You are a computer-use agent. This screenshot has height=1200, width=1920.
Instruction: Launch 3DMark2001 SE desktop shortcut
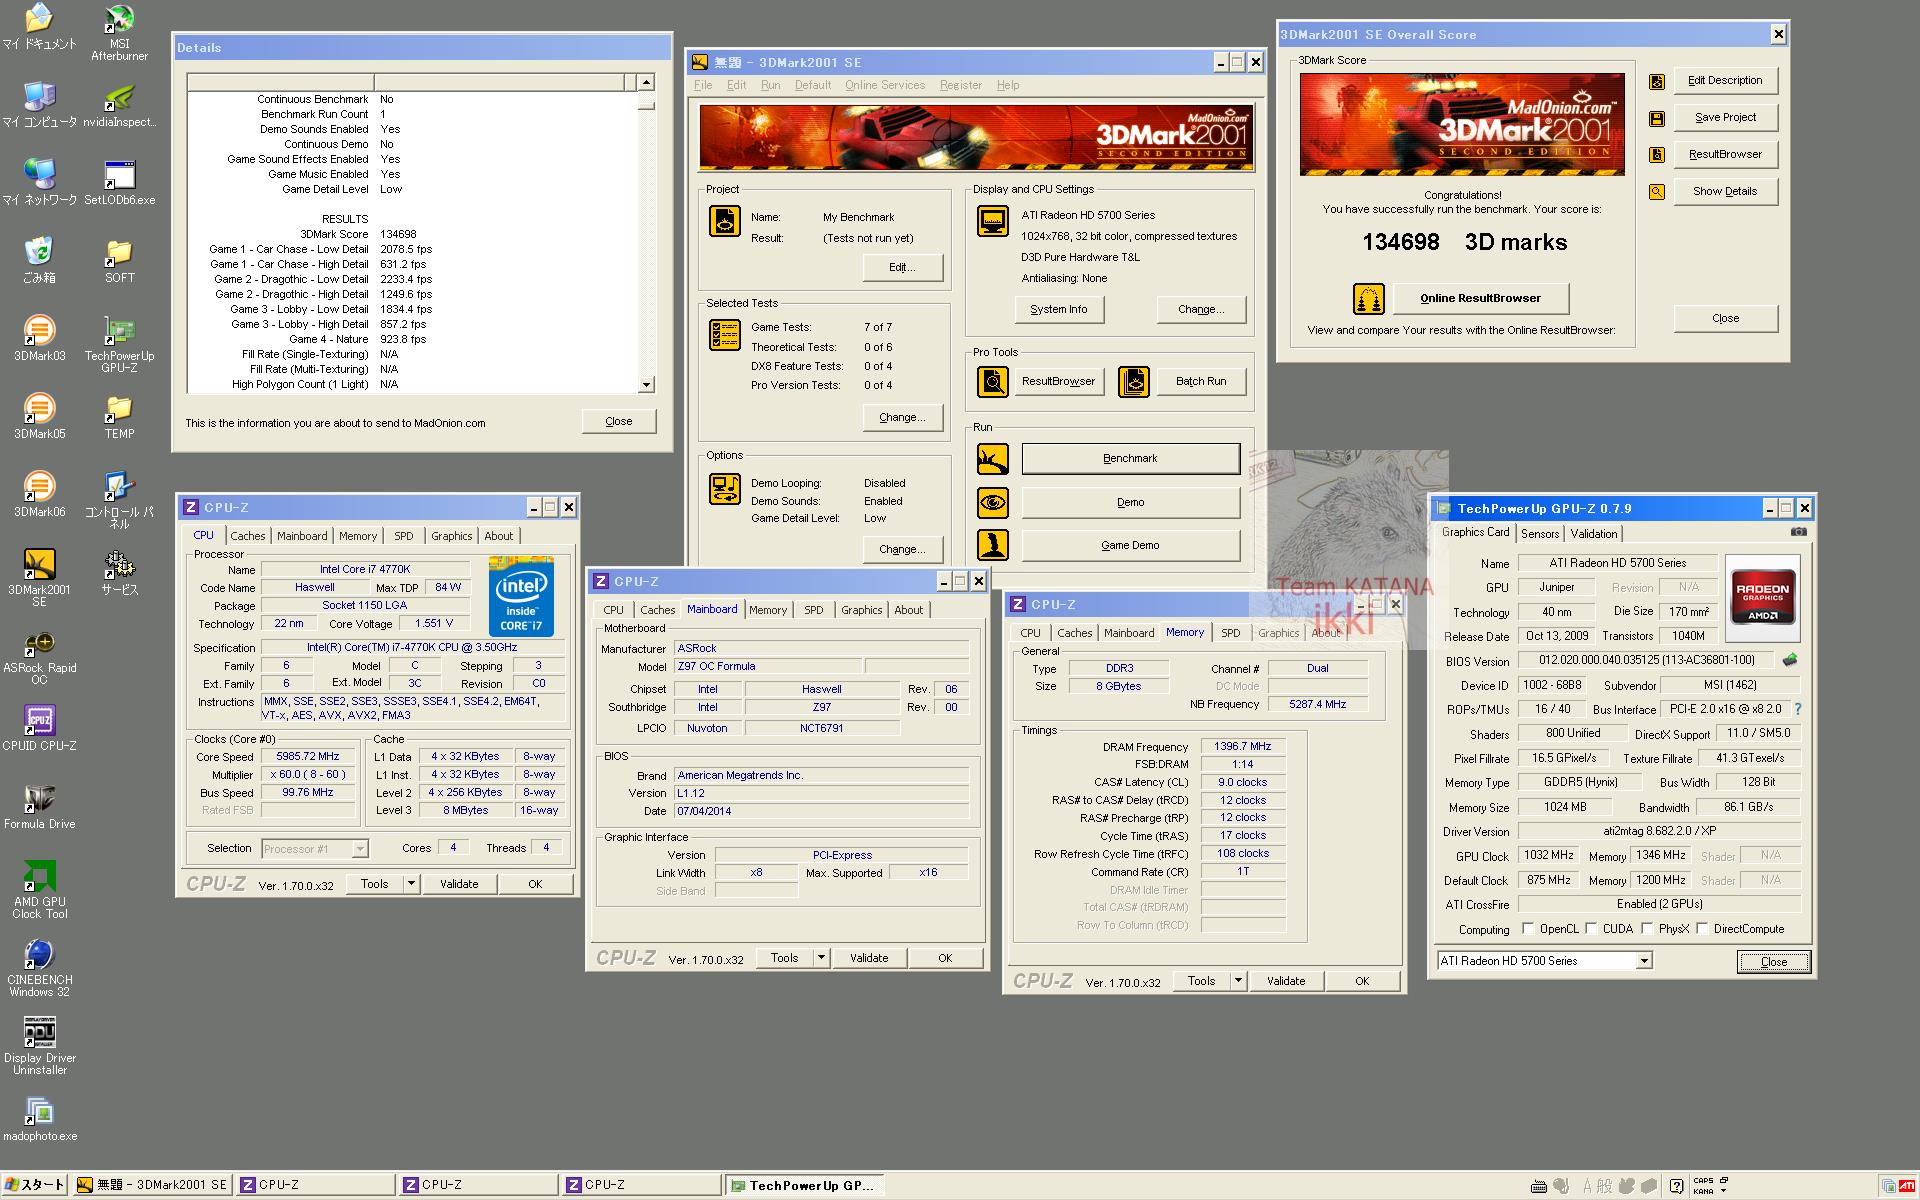coord(39,578)
